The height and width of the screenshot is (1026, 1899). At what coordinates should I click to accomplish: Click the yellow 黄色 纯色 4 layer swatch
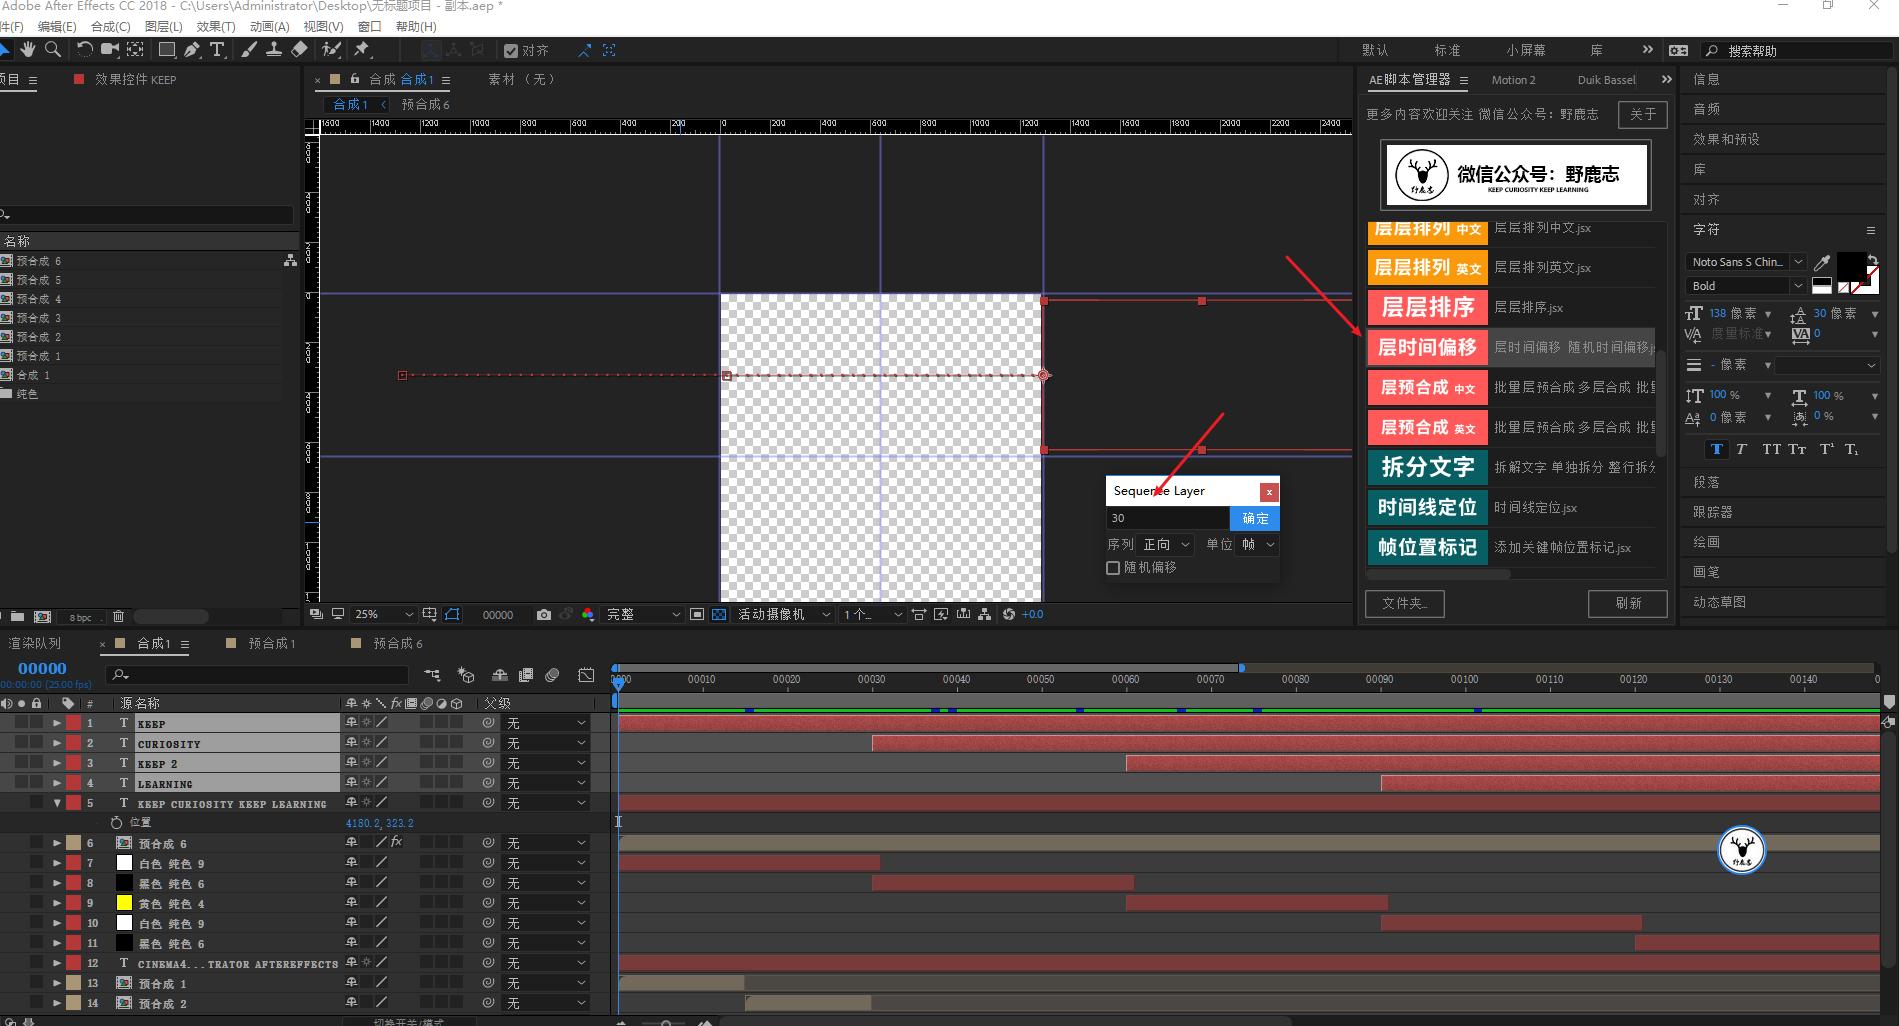point(124,903)
